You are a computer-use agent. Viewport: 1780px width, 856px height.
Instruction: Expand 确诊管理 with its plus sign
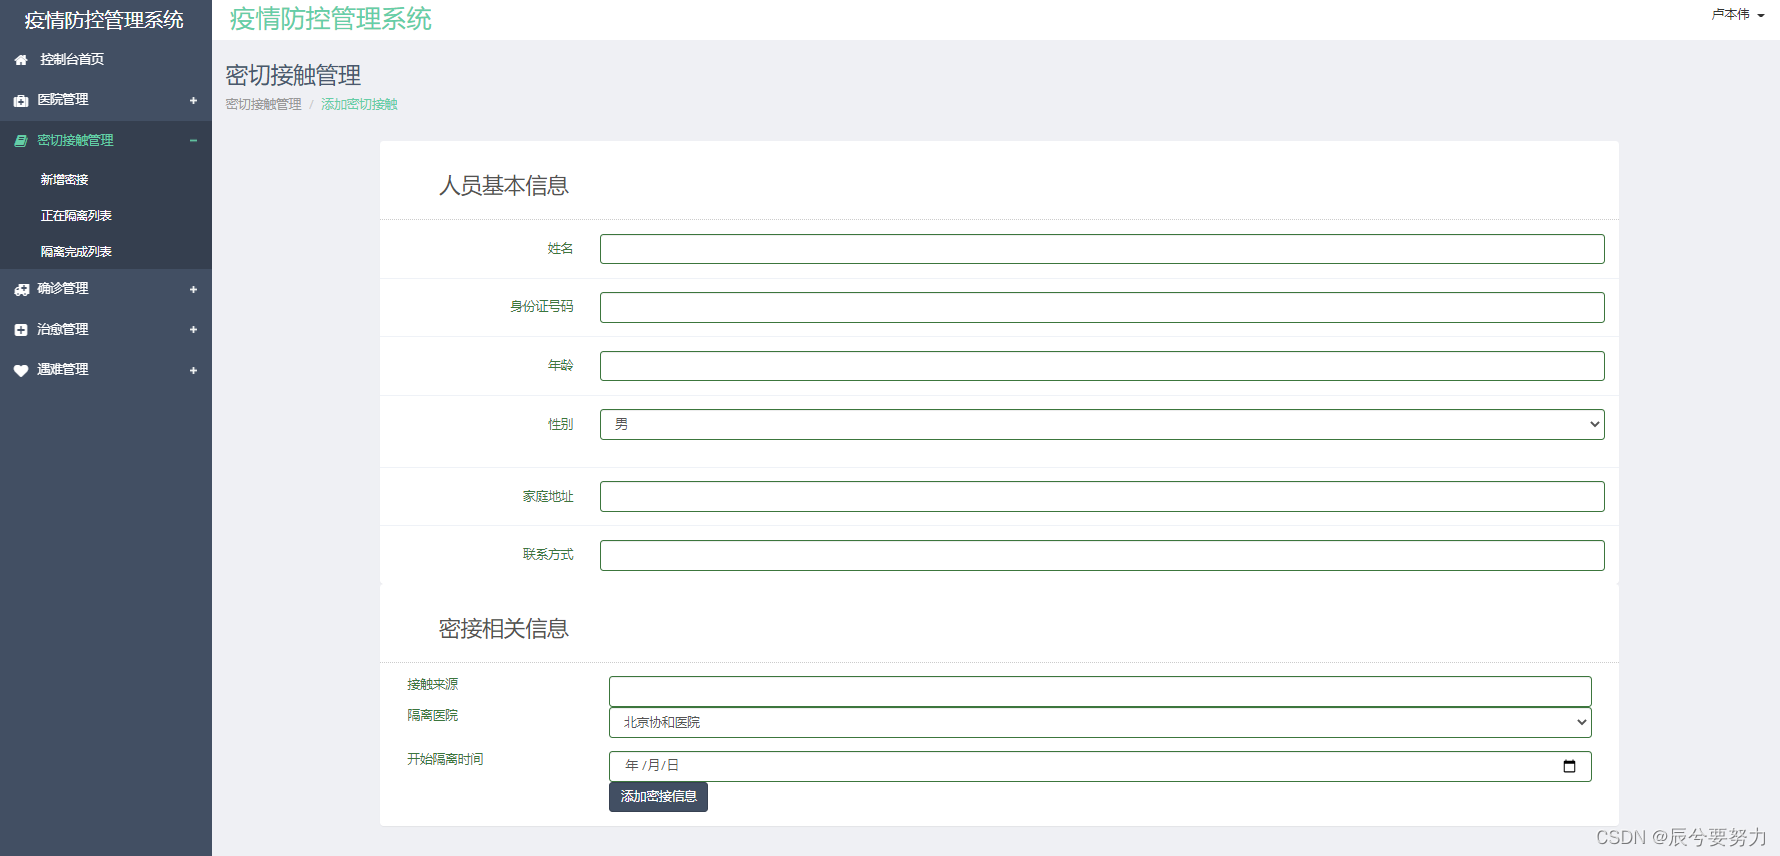pos(193,289)
